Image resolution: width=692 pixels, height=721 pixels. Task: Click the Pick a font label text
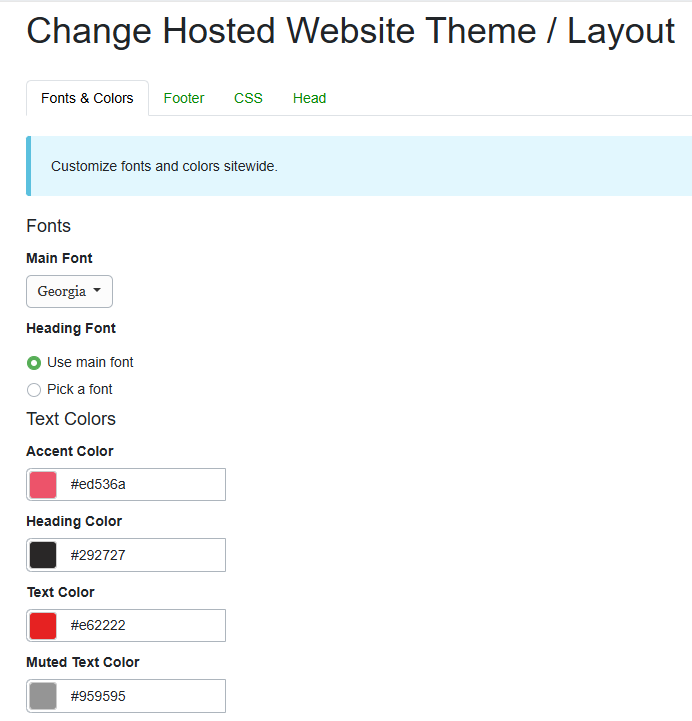pos(80,389)
